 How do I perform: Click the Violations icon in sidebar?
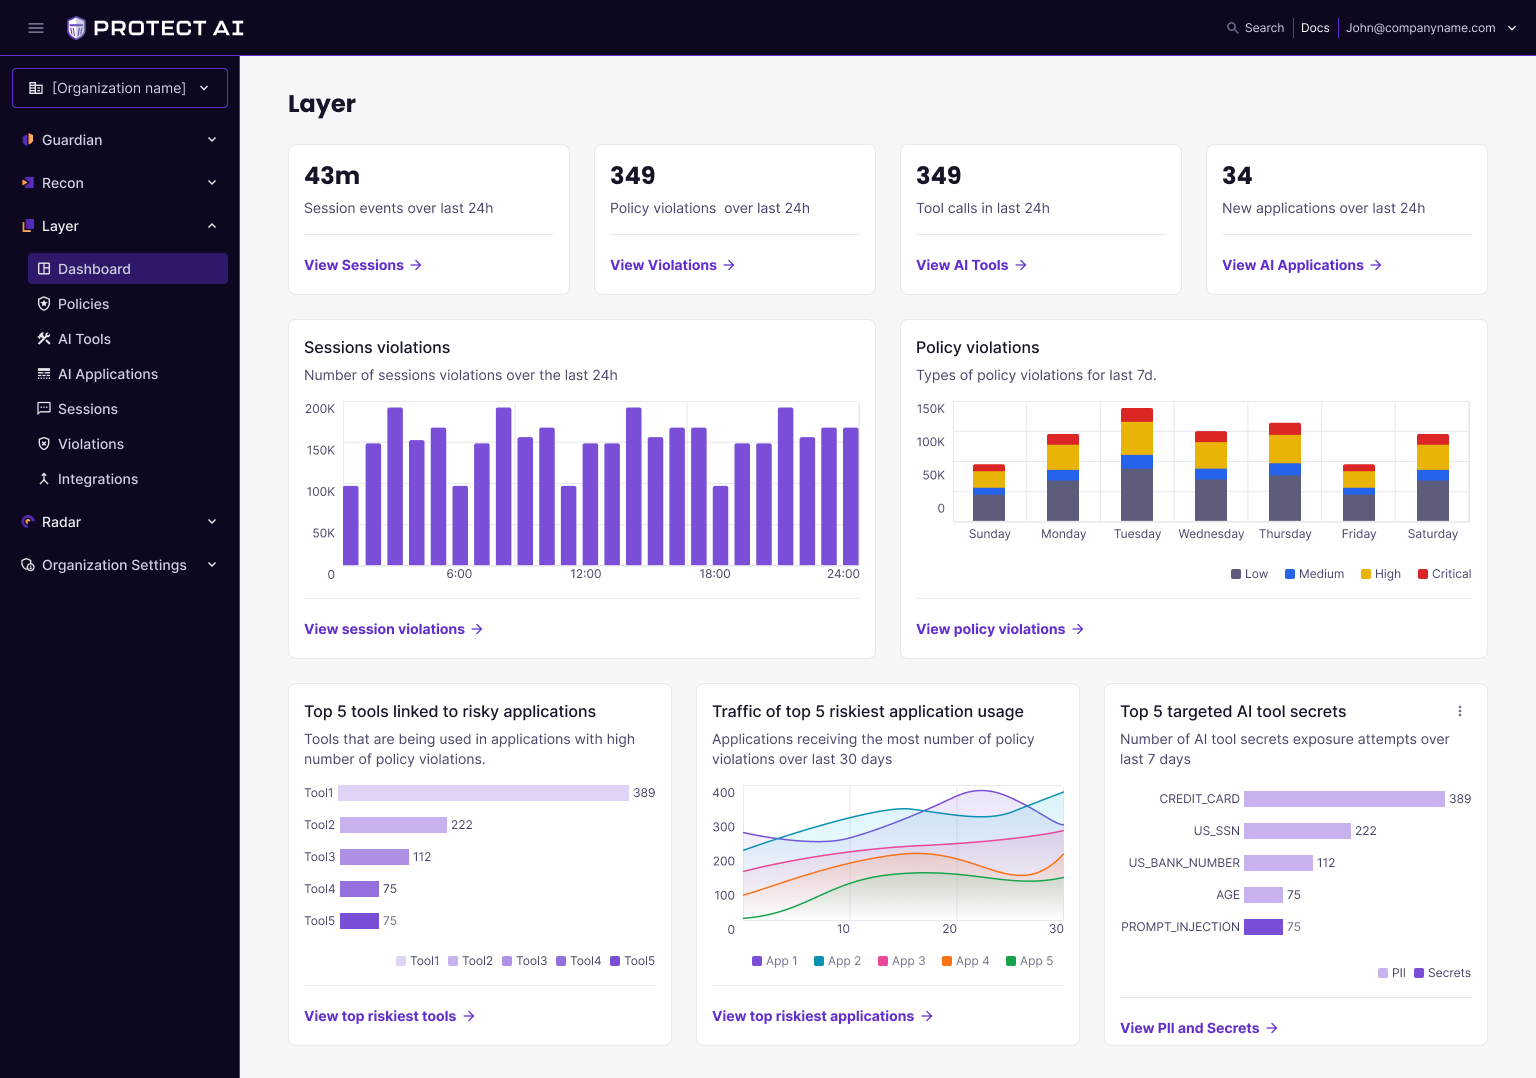pos(44,444)
